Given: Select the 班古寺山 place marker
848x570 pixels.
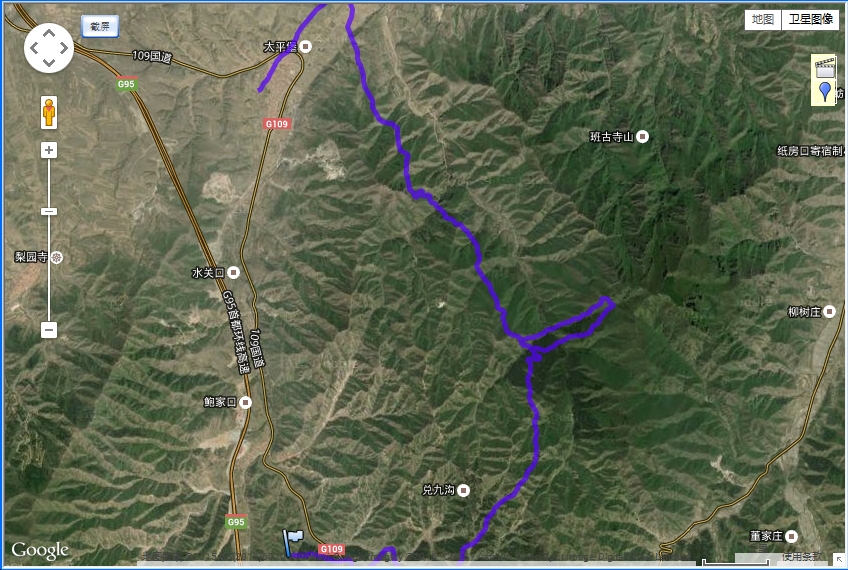Looking at the screenshot, I should [x=642, y=136].
